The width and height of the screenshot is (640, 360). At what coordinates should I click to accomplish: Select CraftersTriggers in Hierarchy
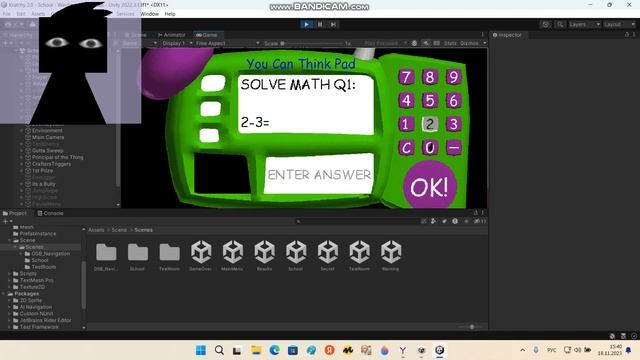coord(51,164)
